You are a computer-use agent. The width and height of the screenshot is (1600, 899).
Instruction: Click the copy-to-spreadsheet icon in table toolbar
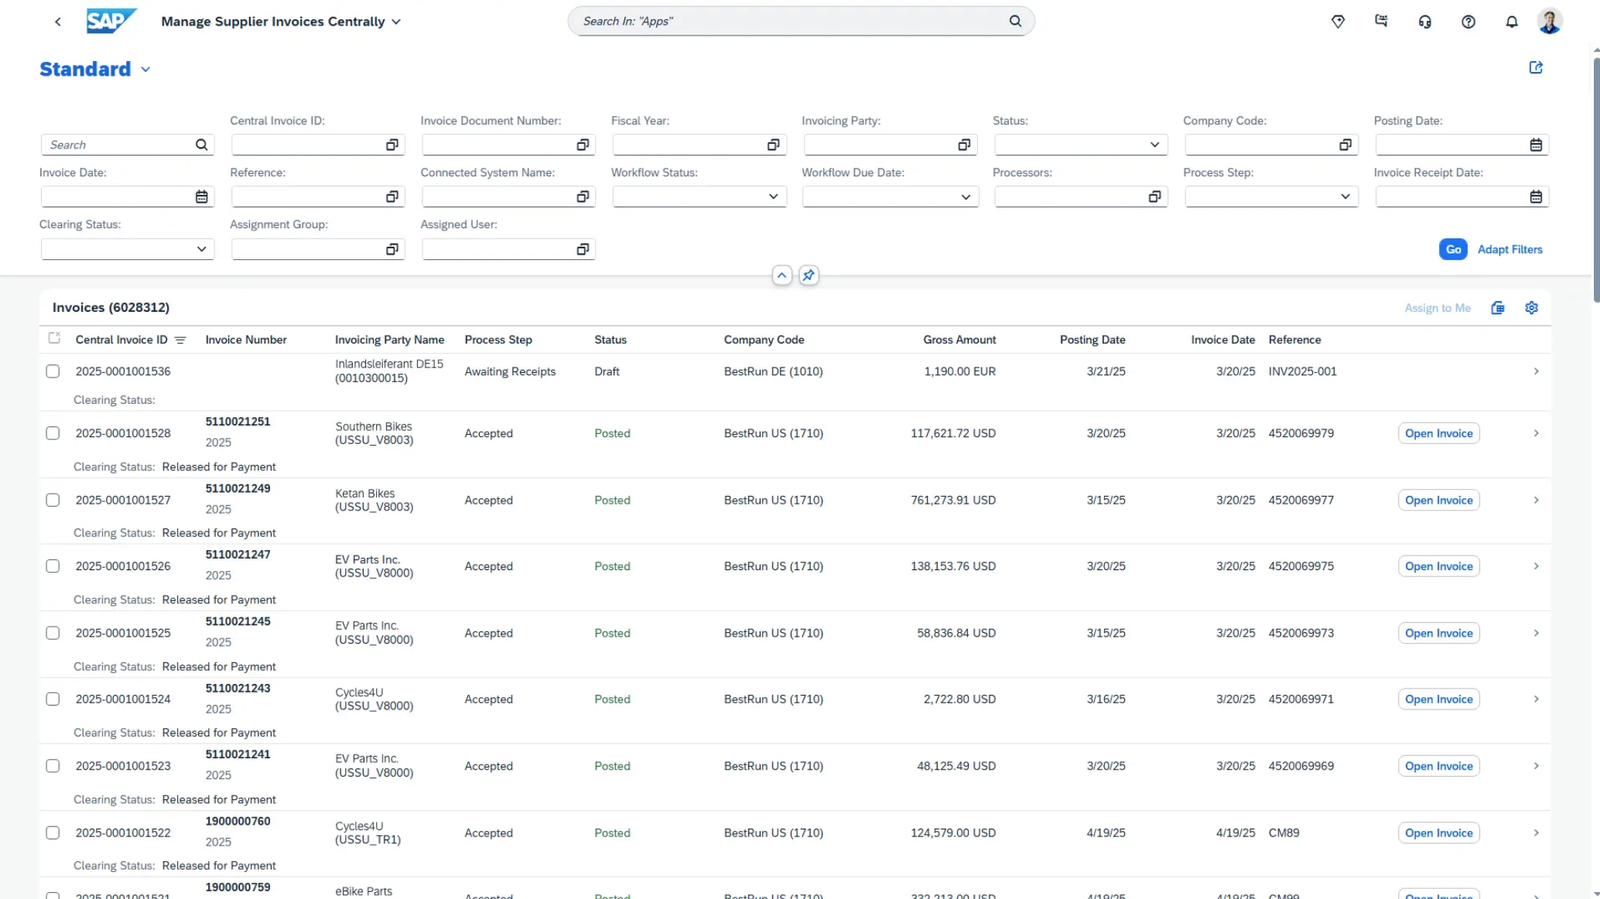[1497, 308]
